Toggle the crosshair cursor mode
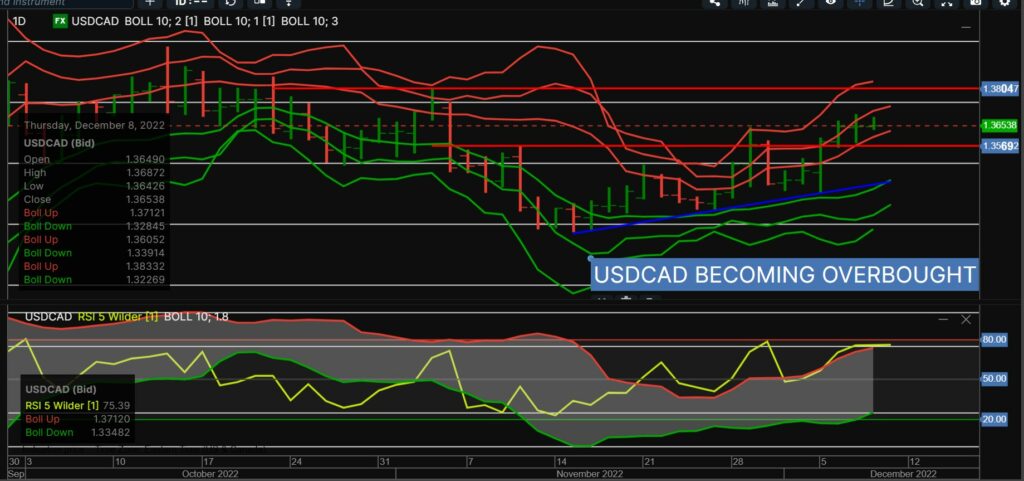The image size is (1024, 481). 858,4
